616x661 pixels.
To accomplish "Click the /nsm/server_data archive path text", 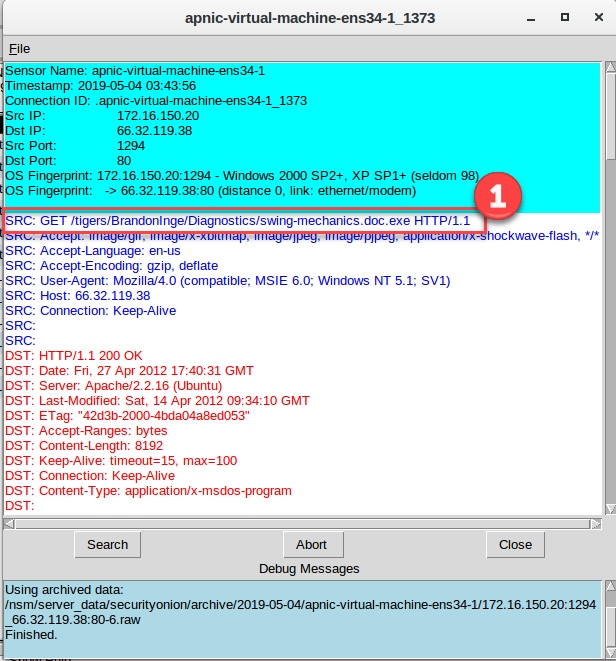I will pos(301,612).
